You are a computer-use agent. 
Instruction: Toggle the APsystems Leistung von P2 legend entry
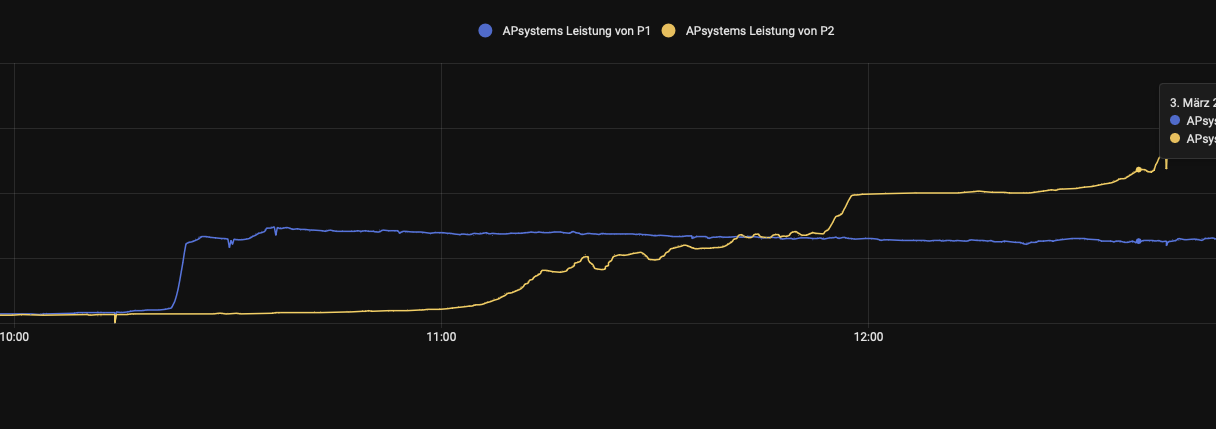tap(749, 31)
